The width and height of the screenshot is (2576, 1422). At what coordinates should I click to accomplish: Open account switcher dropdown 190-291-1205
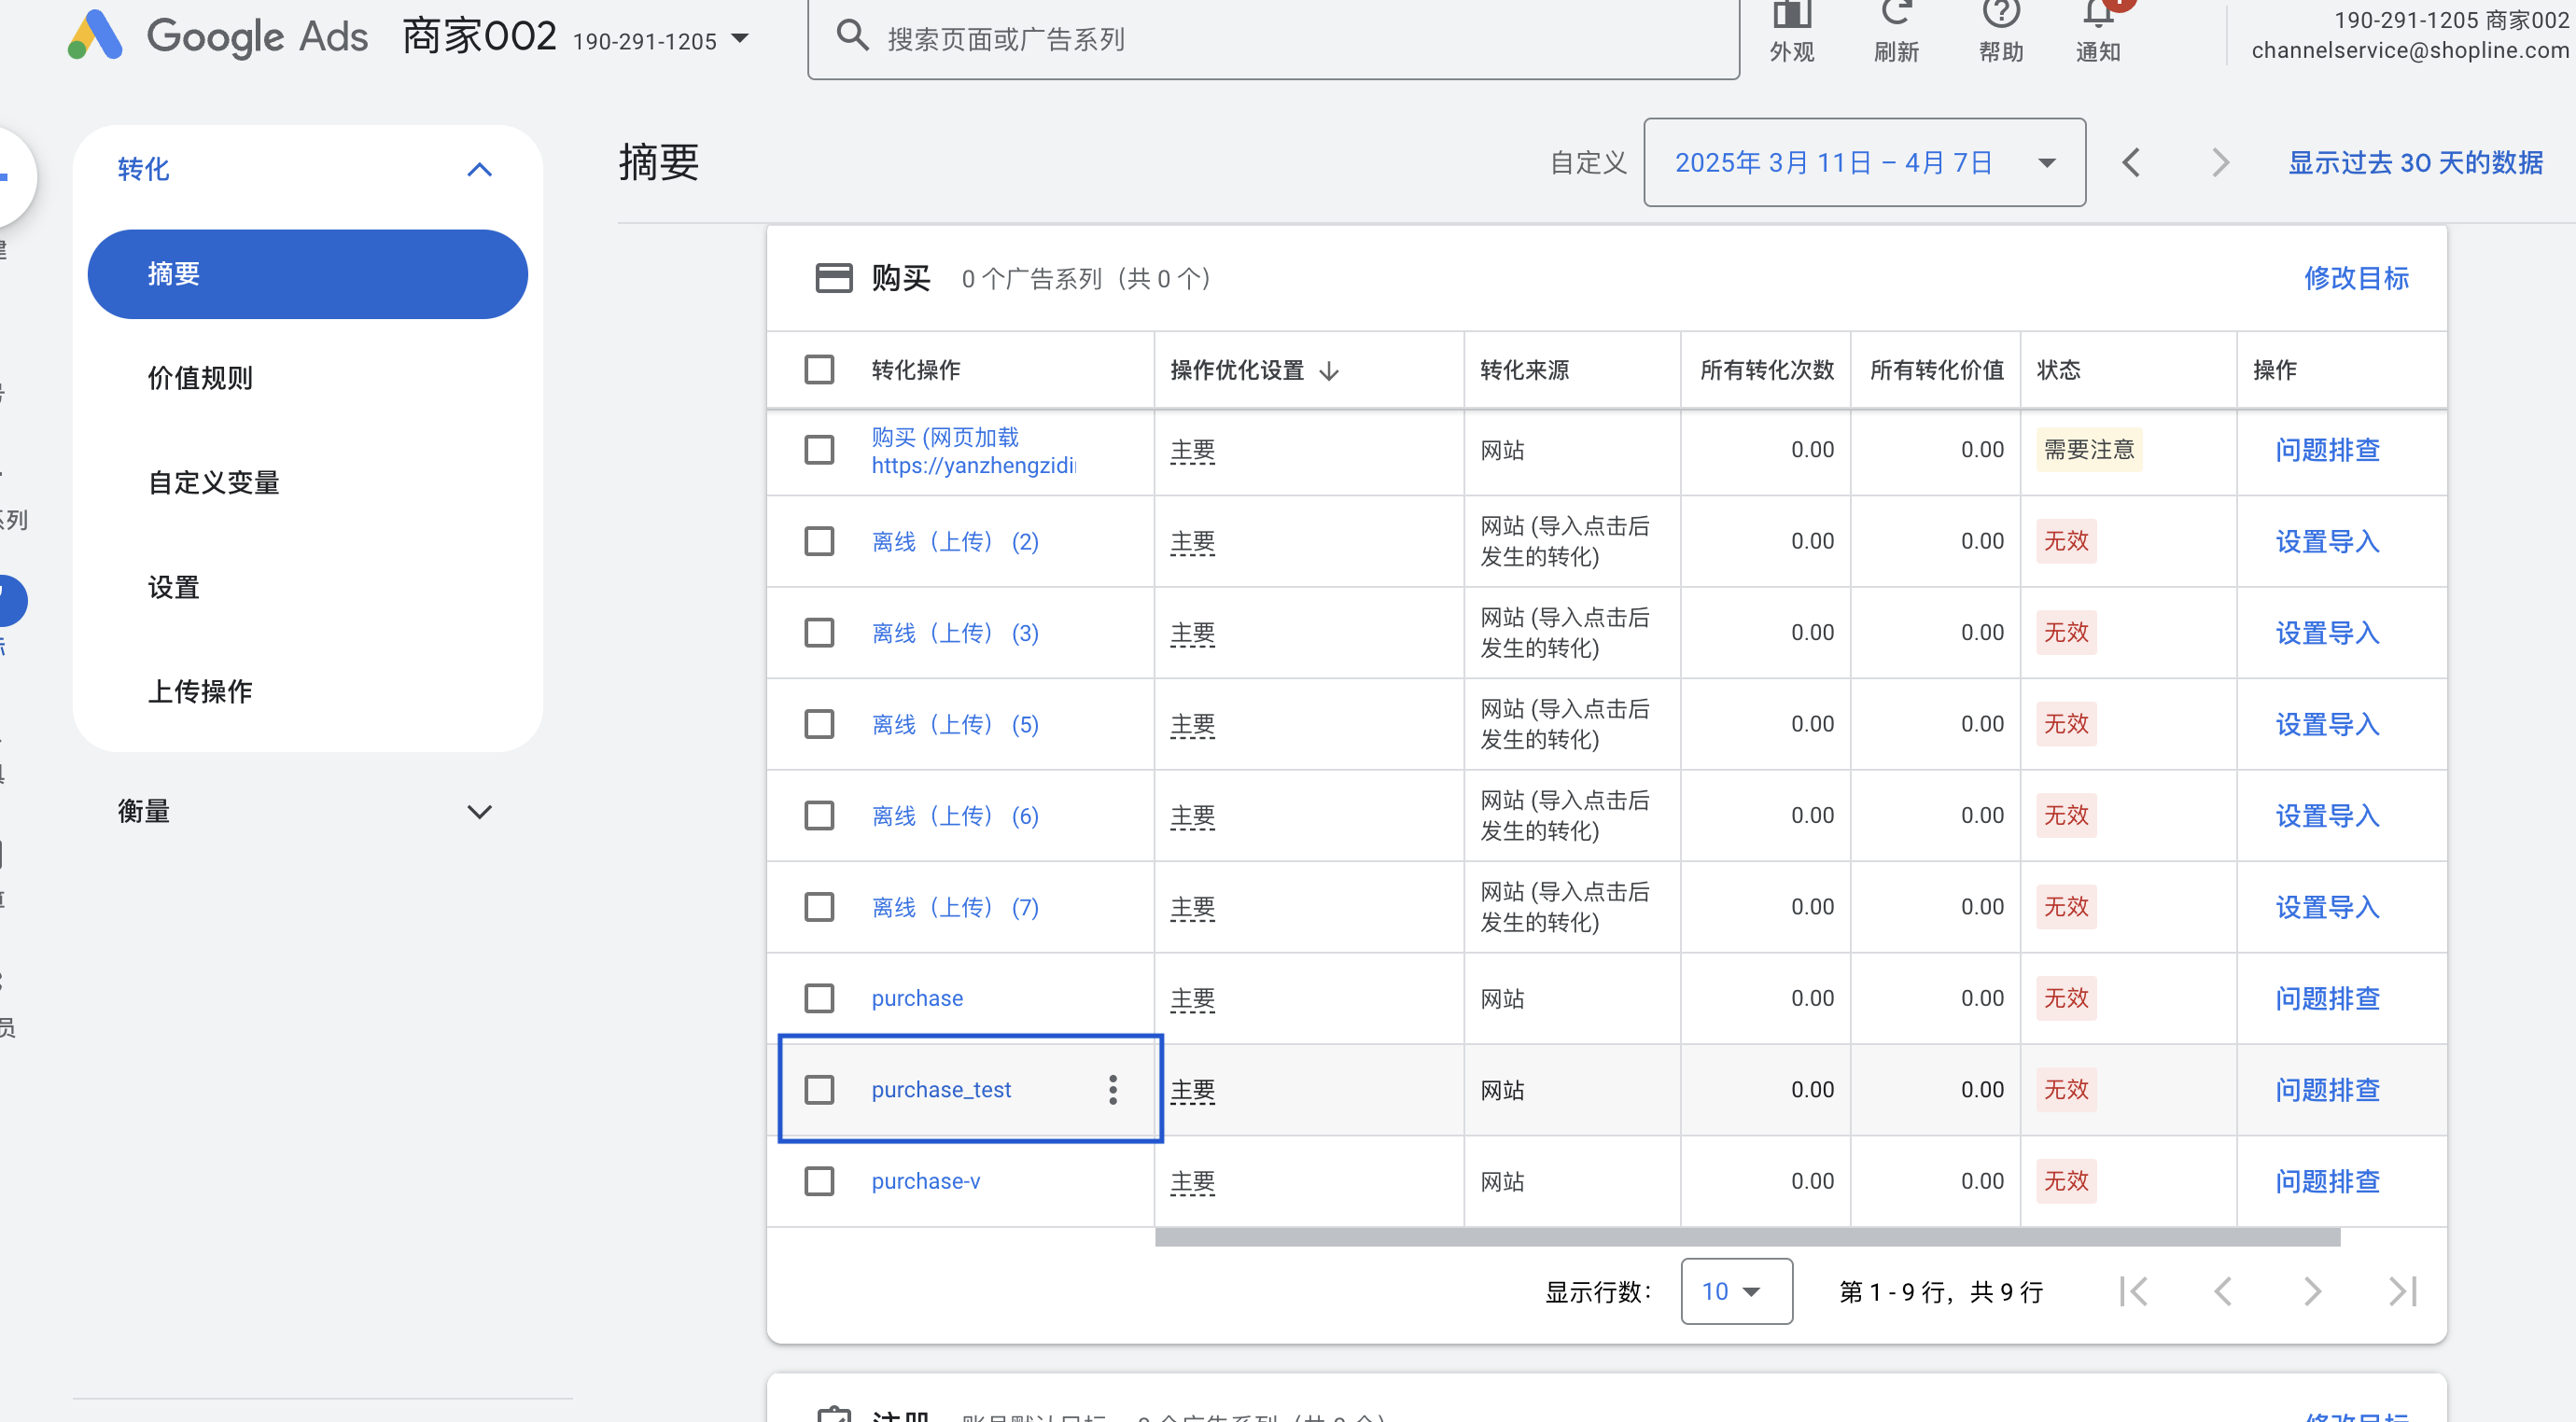[x=661, y=40]
